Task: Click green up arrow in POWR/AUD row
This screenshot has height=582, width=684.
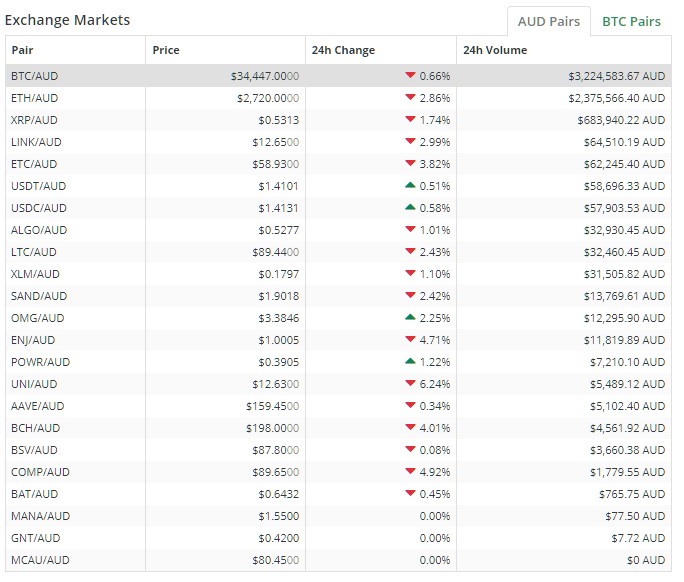Action: [410, 361]
